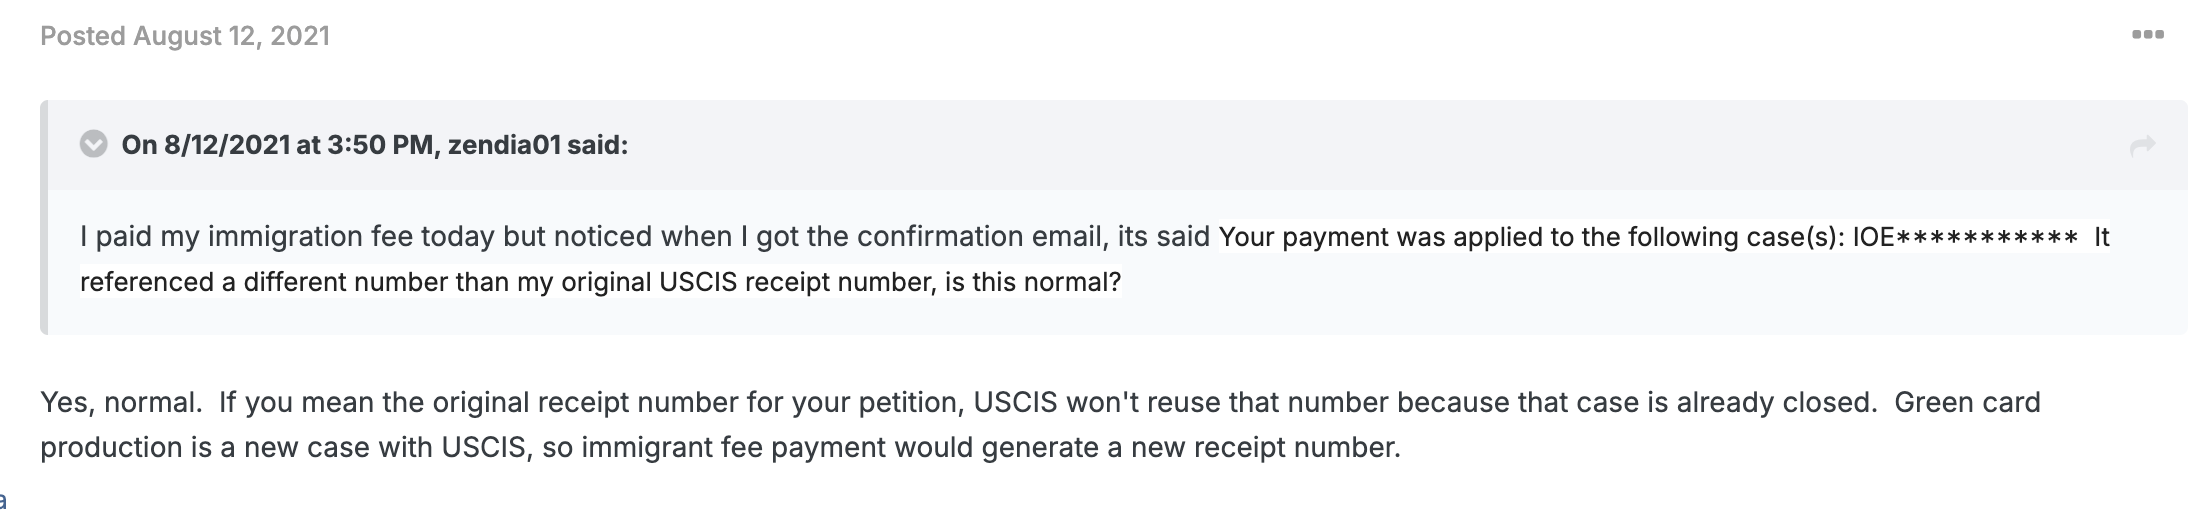Click the "said:" text in quote header

tap(597, 145)
